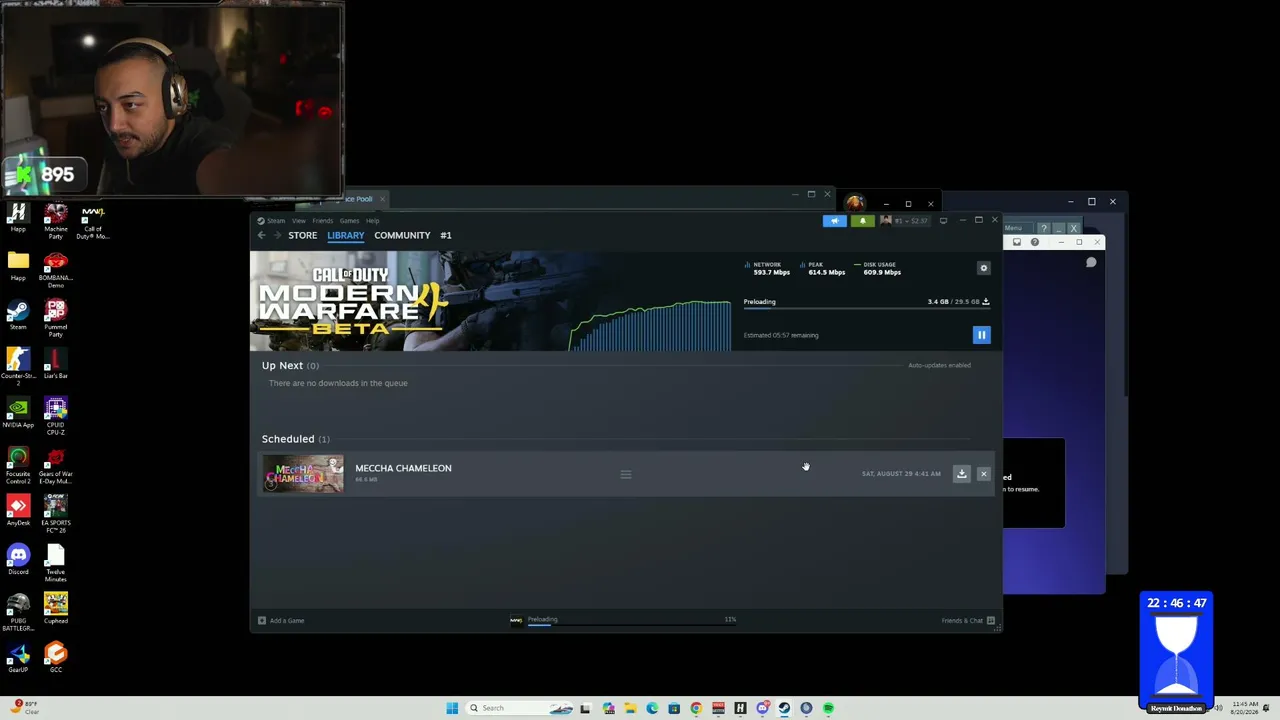
Task: Click the Meccha Chameleon reorder handle
Action: point(626,474)
